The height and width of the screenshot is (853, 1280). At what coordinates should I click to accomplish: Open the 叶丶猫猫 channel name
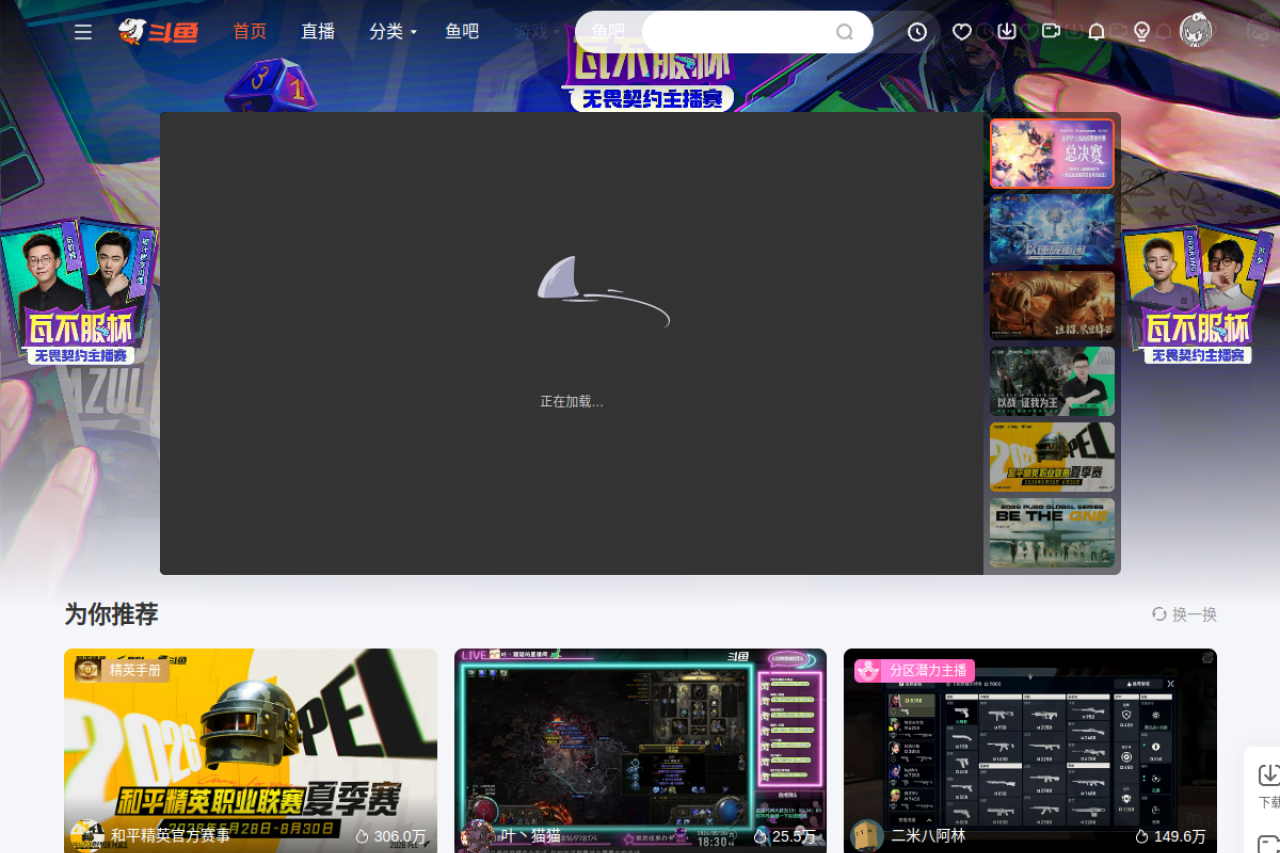click(531, 836)
